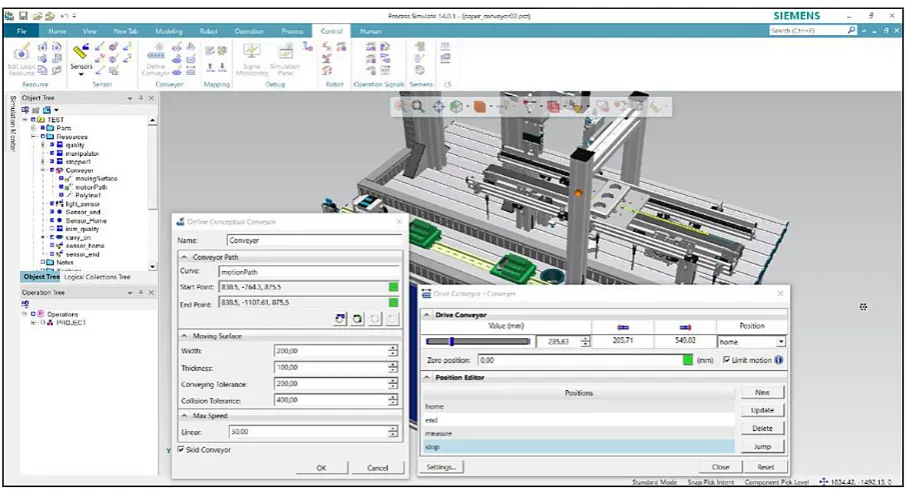Viewport: 909px width, 490px height.
Task: Click the info icon beside Limit motion
Action: (x=779, y=360)
